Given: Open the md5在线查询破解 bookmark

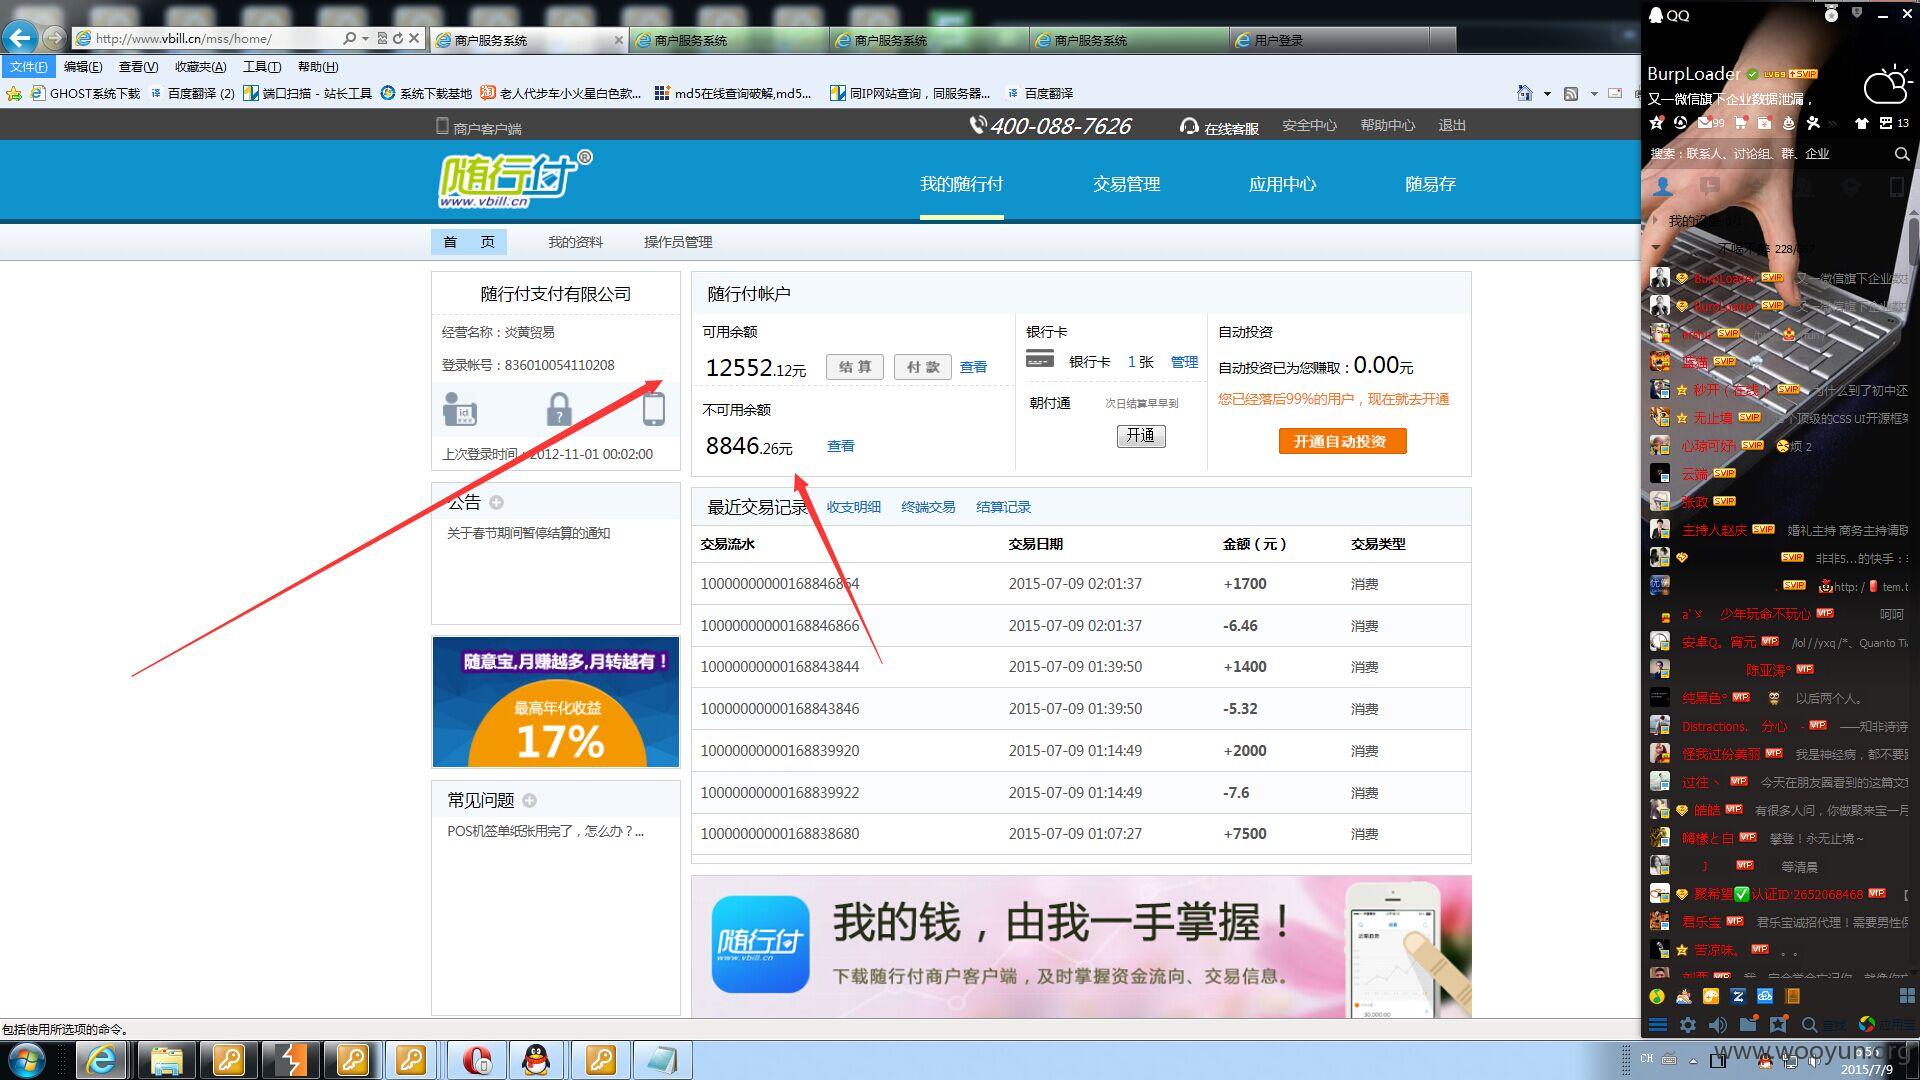Looking at the screenshot, I should [733, 93].
